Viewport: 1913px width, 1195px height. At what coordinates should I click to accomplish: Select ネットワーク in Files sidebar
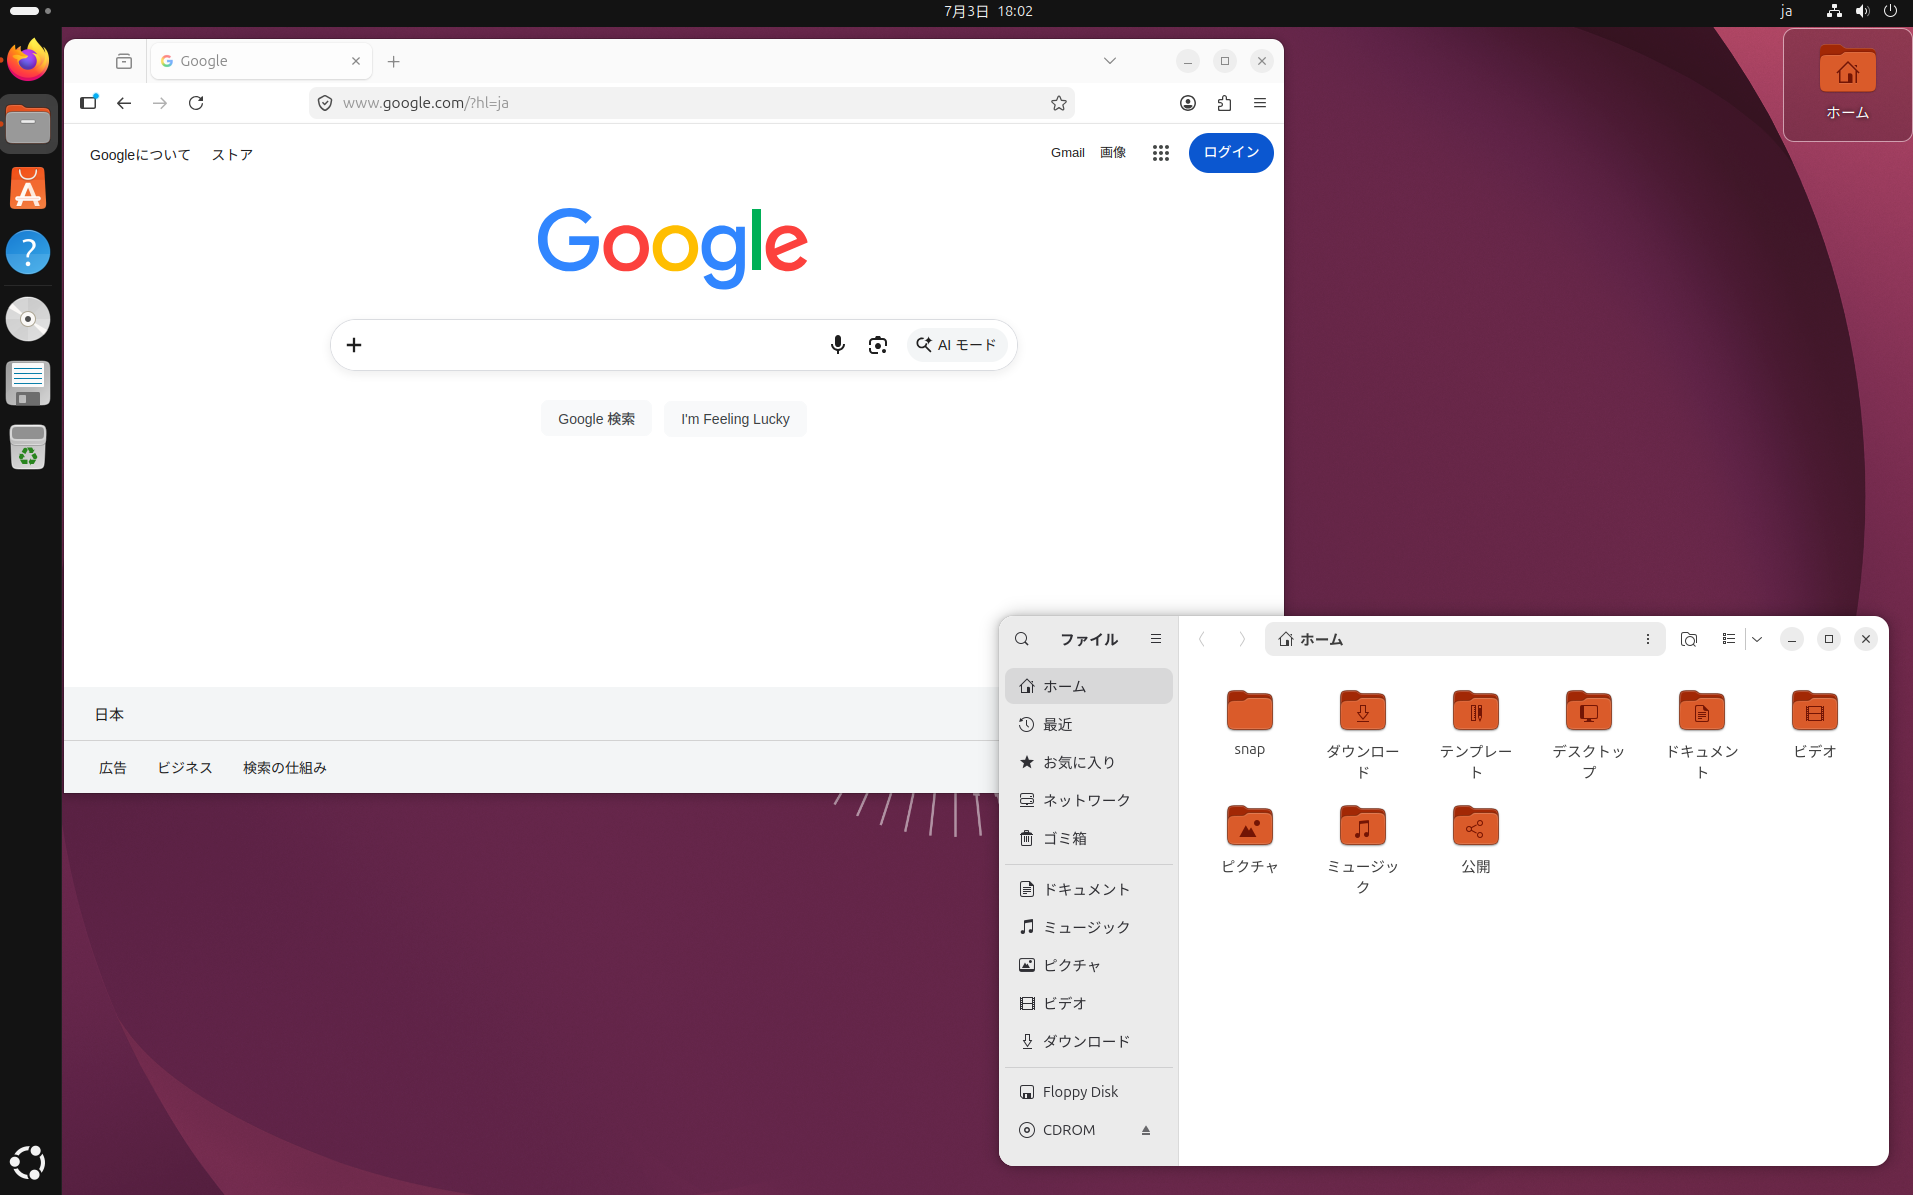click(x=1089, y=801)
